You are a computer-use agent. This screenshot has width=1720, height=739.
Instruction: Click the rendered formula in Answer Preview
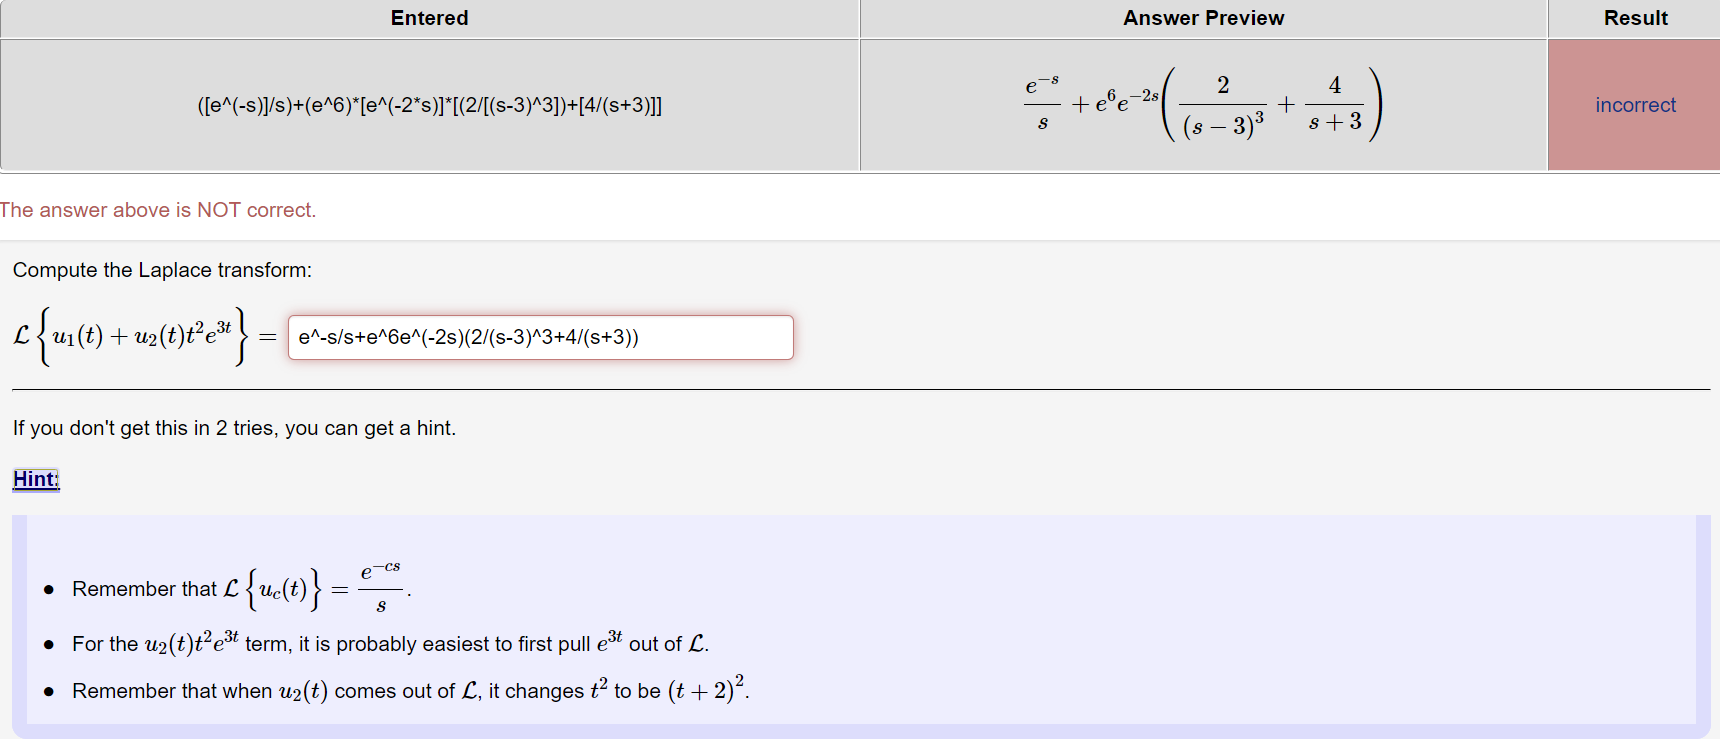click(x=1200, y=102)
